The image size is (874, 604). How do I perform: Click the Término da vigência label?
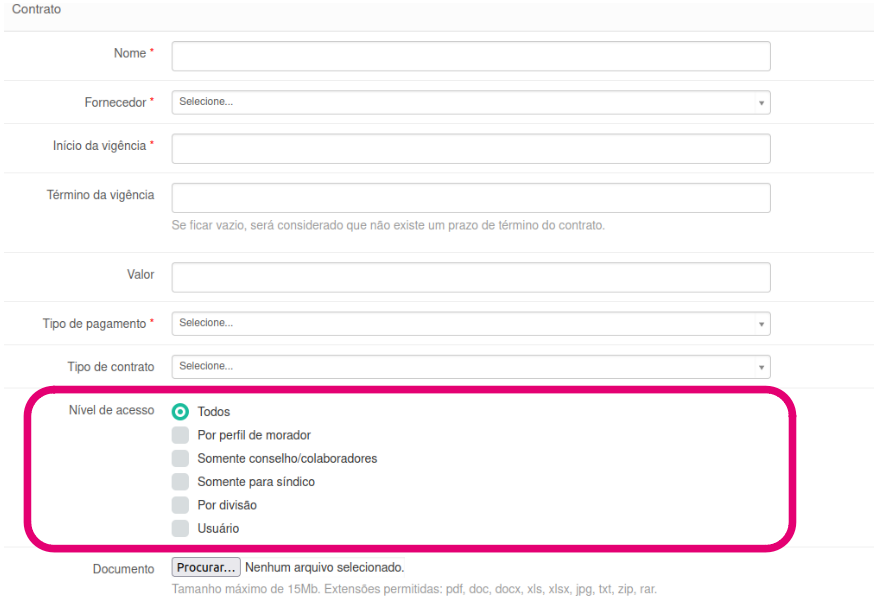tap(100, 195)
